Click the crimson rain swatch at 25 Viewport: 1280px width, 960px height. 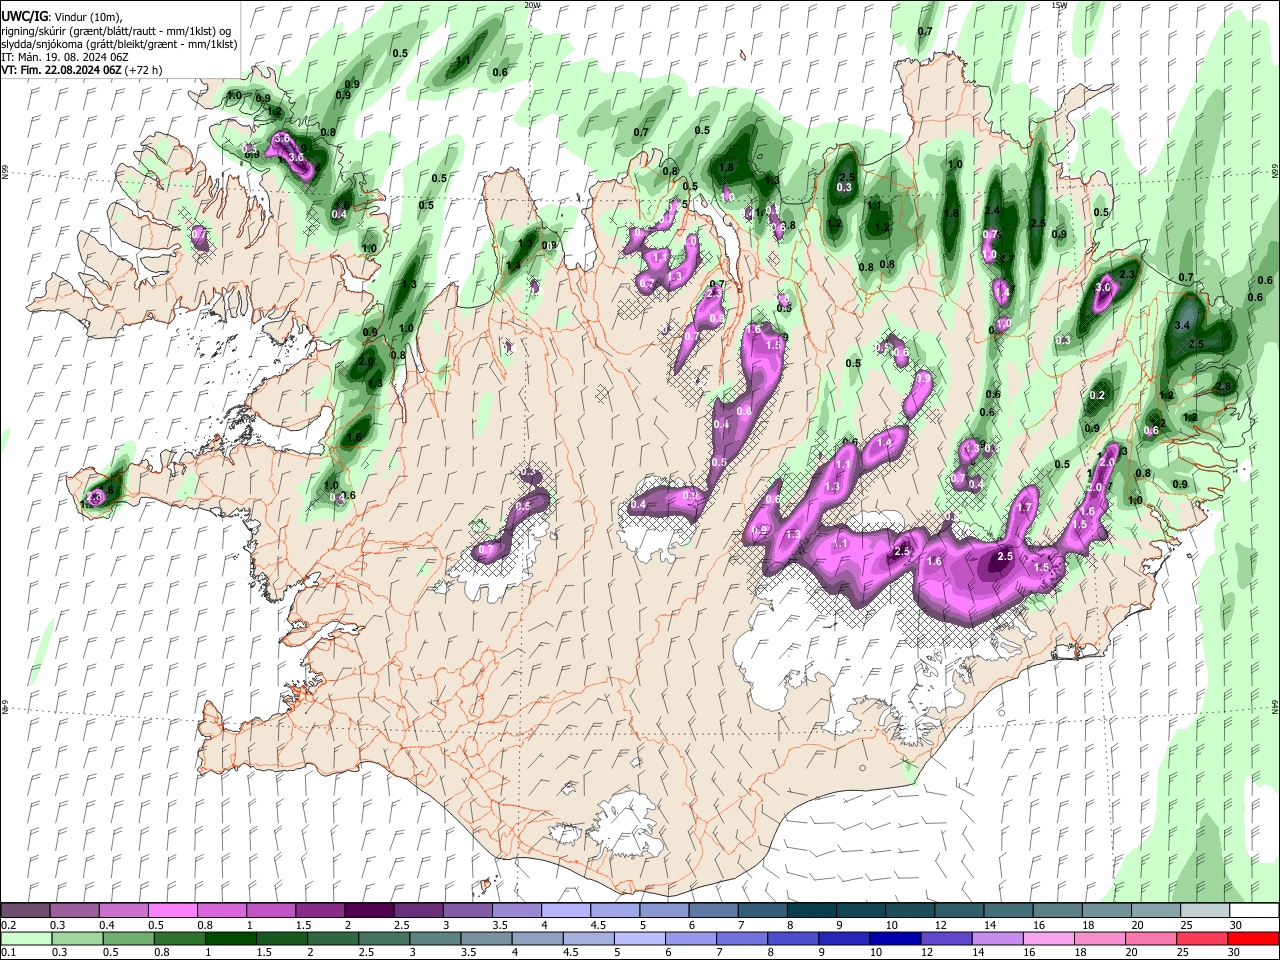click(1201, 938)
